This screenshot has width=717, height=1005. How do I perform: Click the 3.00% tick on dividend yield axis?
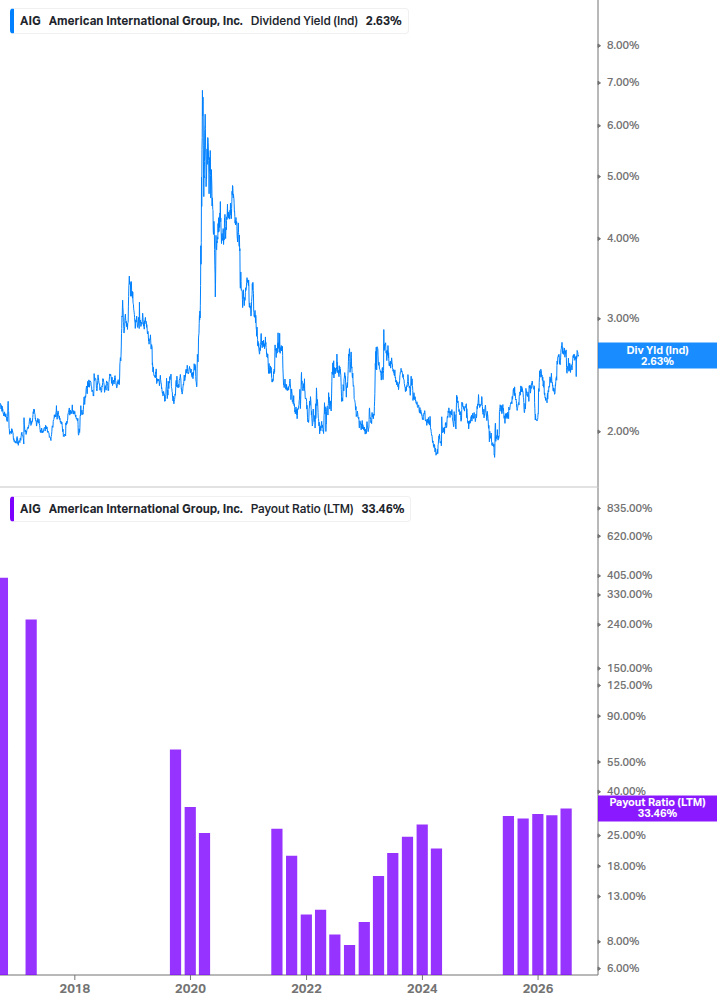pyautogui.click(x=623, y=319)
